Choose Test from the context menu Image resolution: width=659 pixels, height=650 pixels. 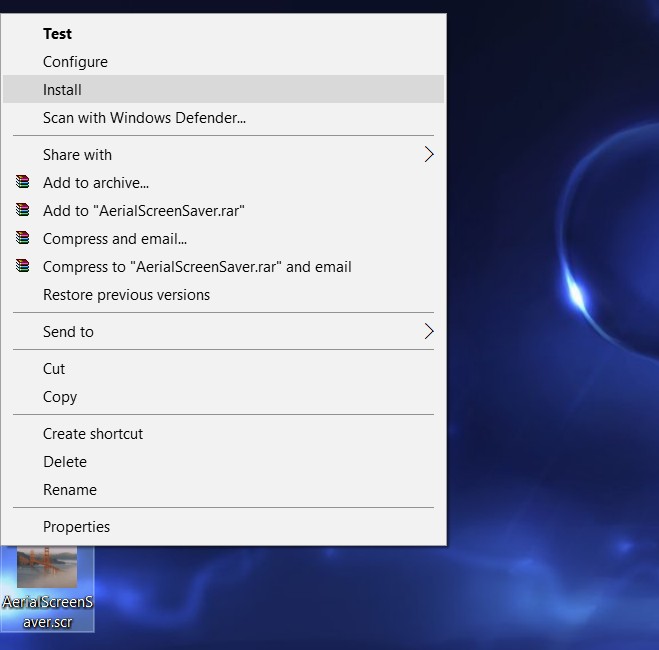pyautogui.click(x=224, y=34)
